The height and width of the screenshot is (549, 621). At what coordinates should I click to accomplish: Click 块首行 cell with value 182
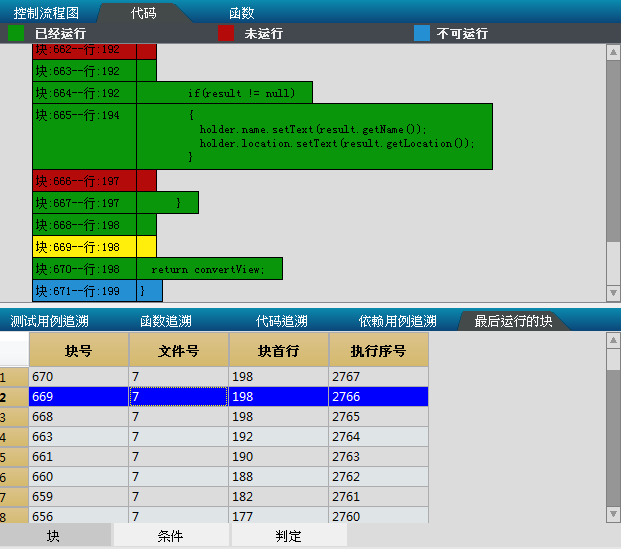pos(278,496)
